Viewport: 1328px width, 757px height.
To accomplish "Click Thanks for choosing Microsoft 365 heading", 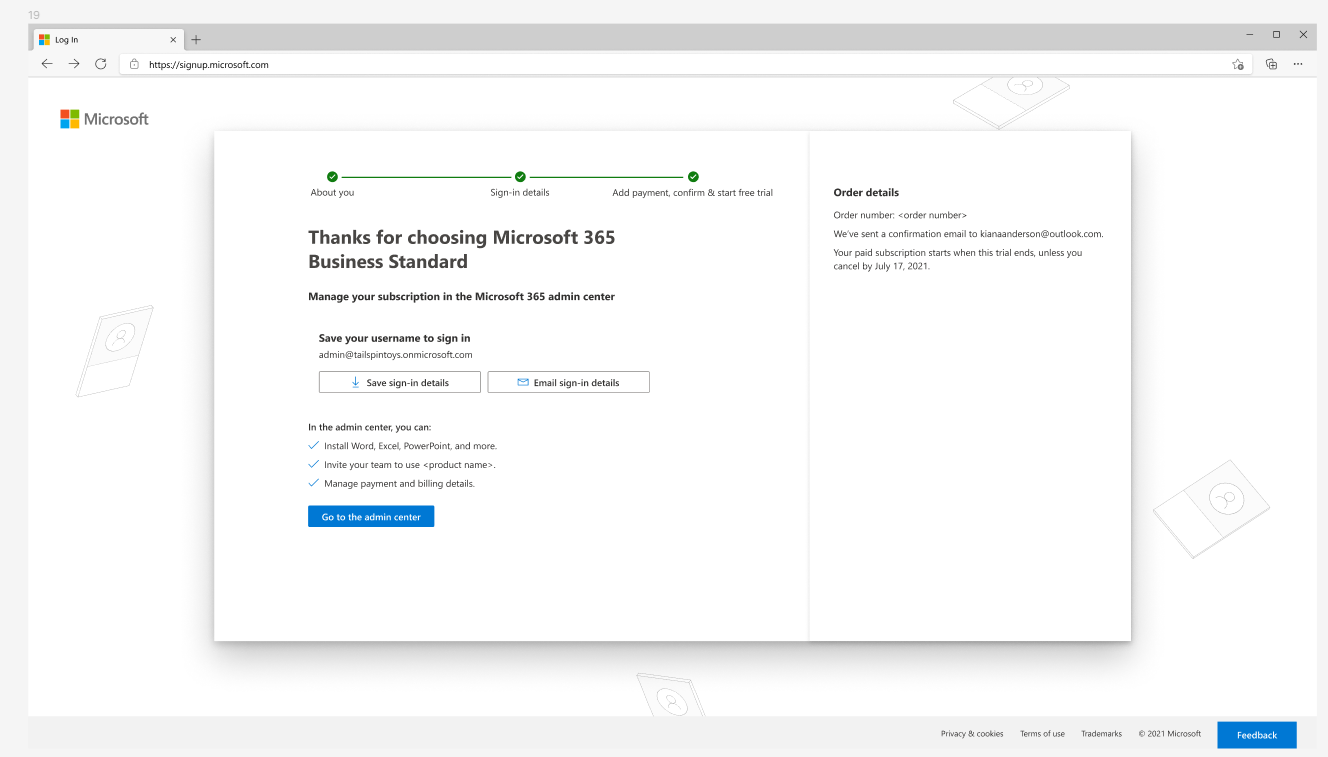I will click(462, 250).
